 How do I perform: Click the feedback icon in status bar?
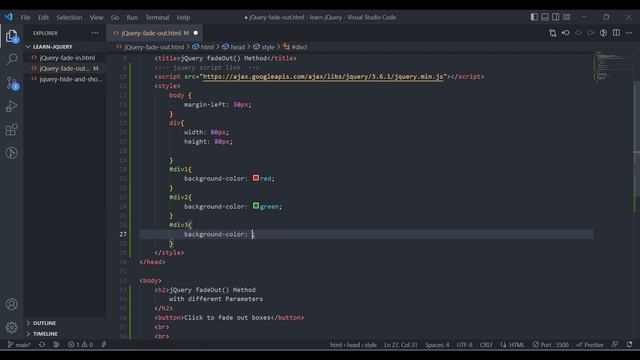pos(615,345)
